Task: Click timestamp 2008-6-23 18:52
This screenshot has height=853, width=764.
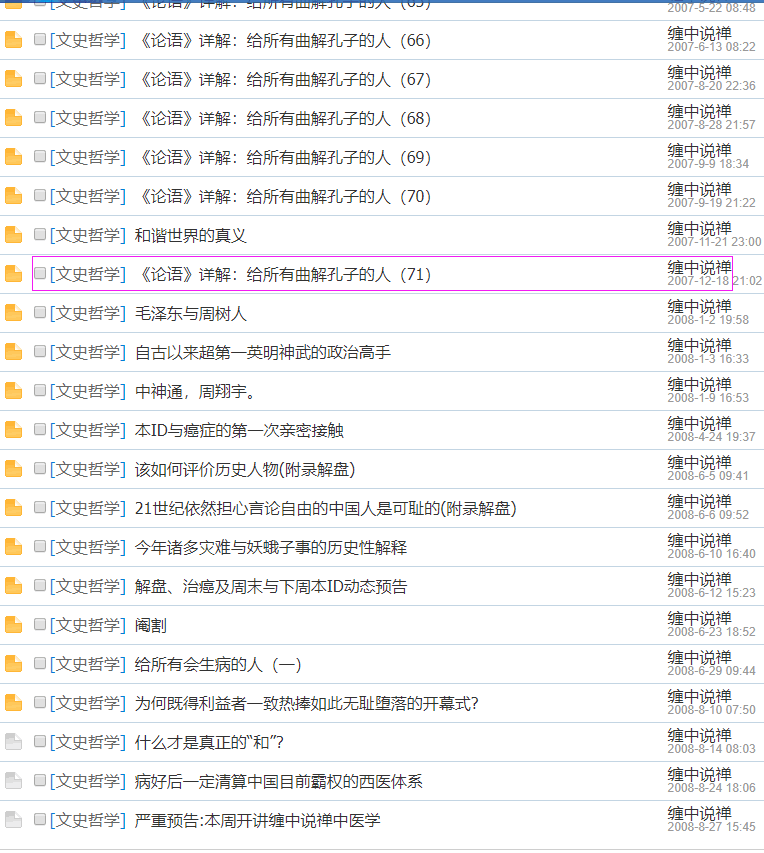Action: (x=711, y=632)
